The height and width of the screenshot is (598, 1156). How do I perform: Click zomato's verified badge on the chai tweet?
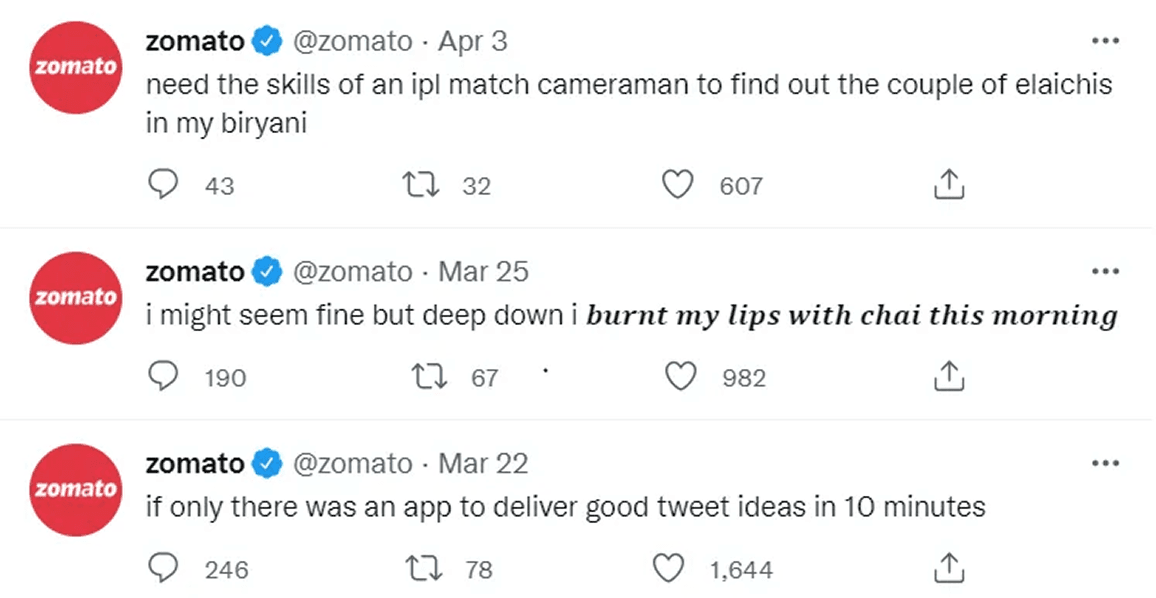click(x=265, y=270)
